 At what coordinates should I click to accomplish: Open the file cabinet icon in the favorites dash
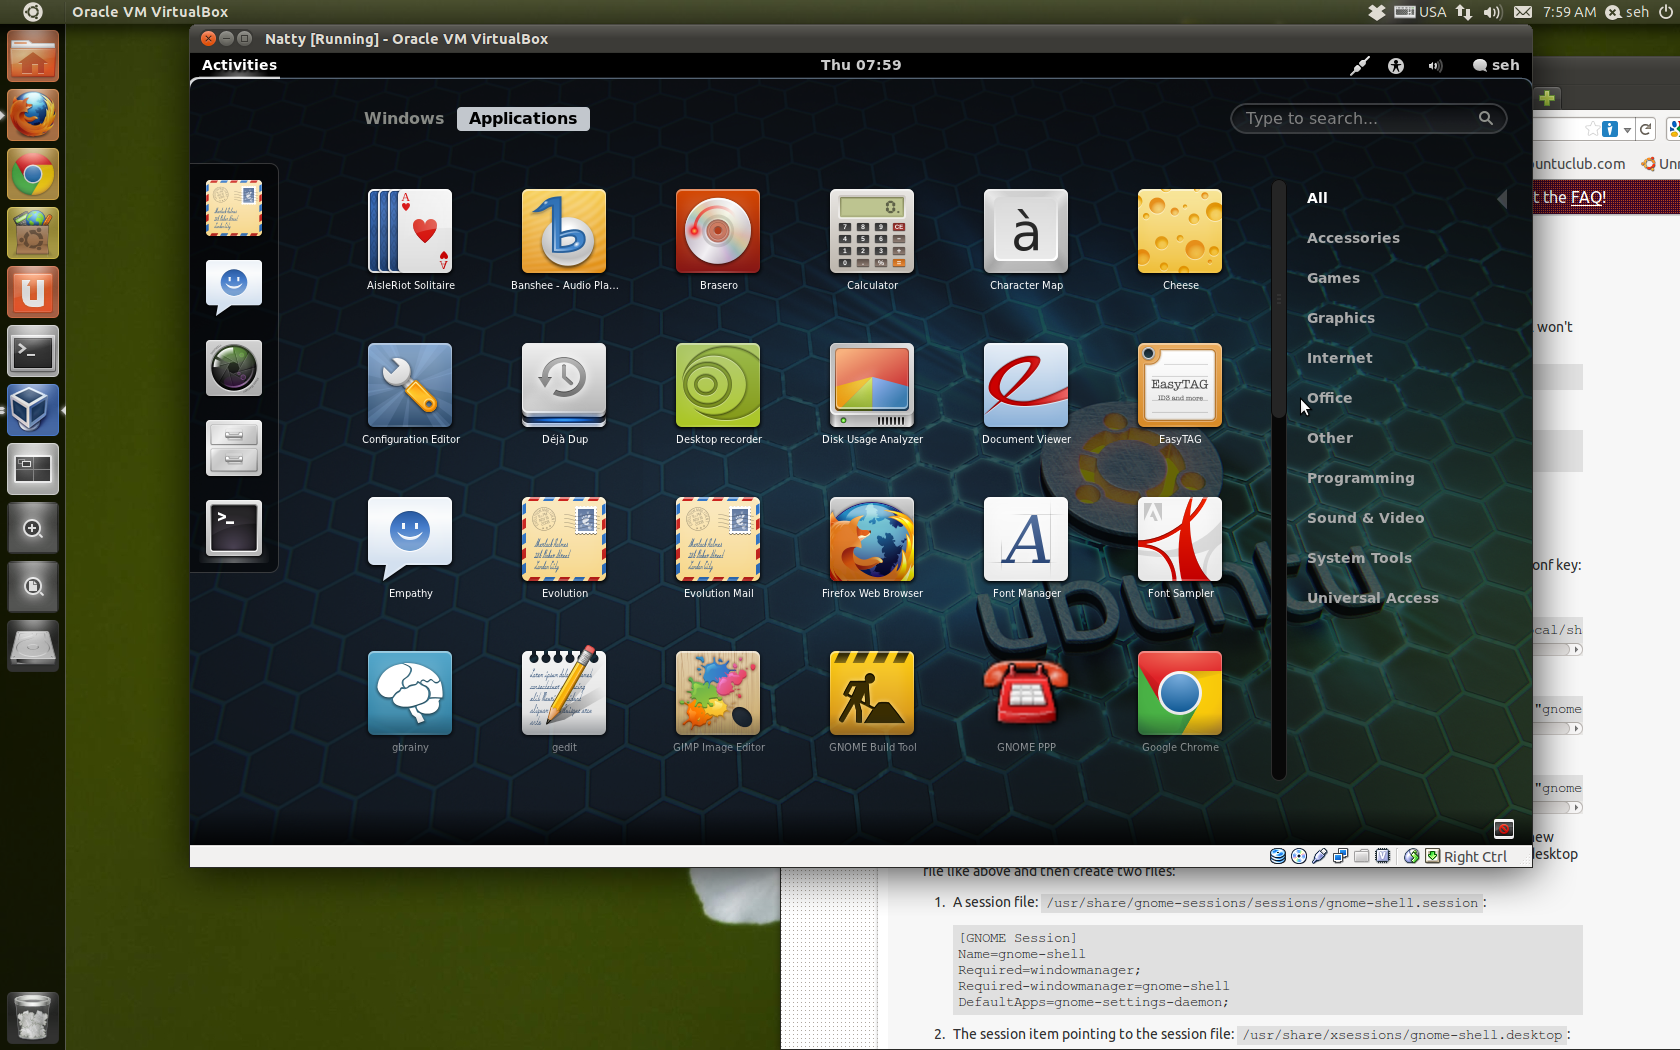(234, 448)
